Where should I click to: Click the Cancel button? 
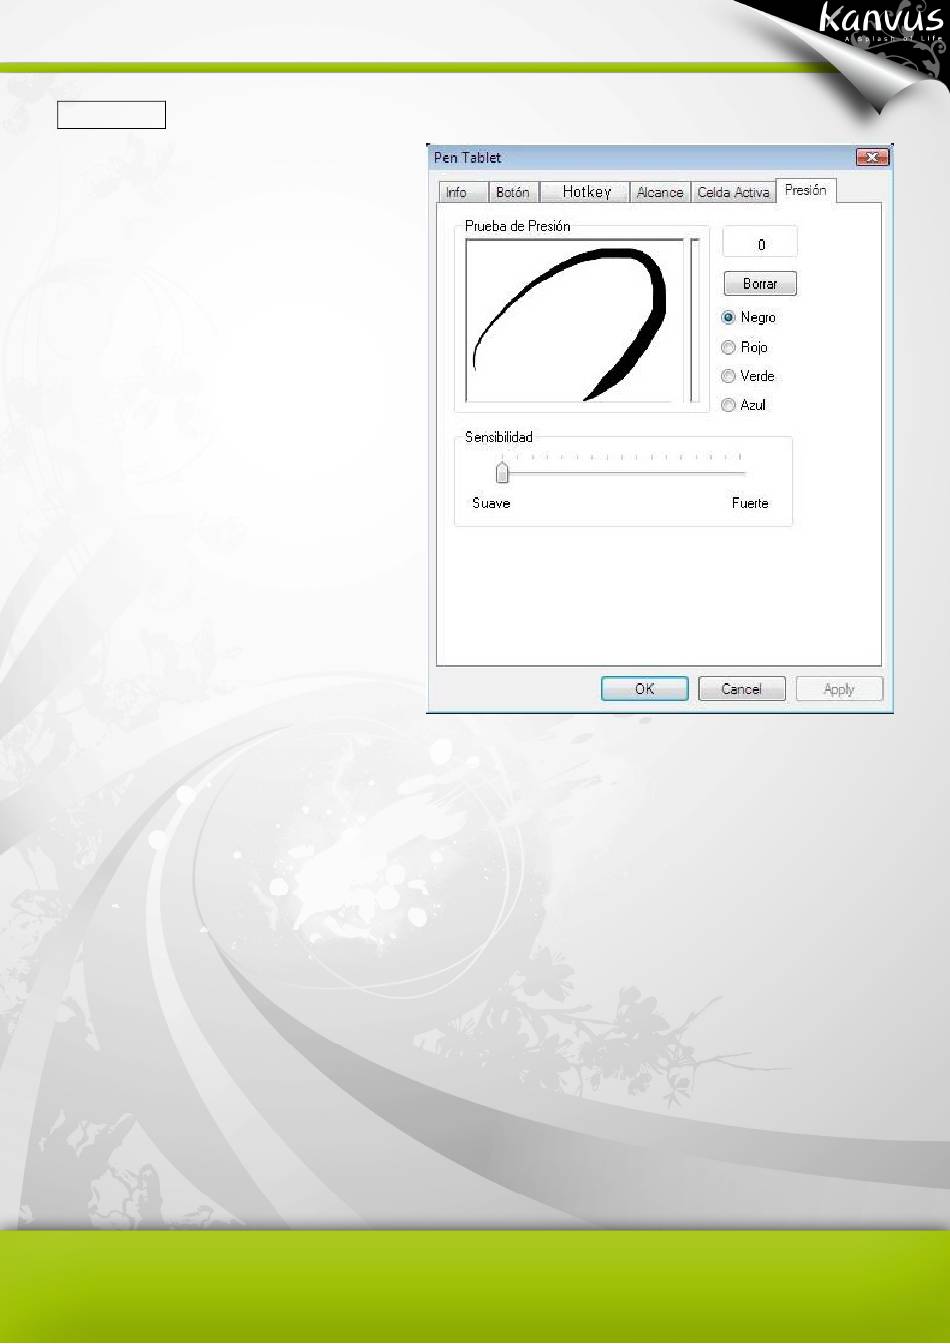coord(741,689)
